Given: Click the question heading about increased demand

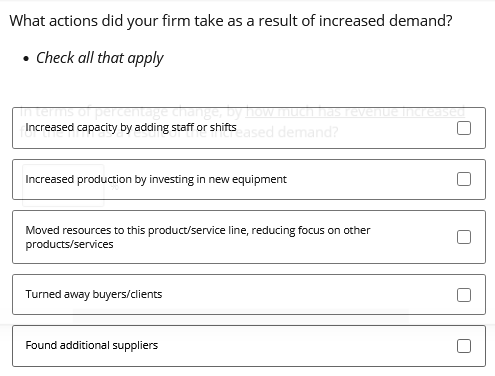Looking at the screenshot, I should [231, 21].
